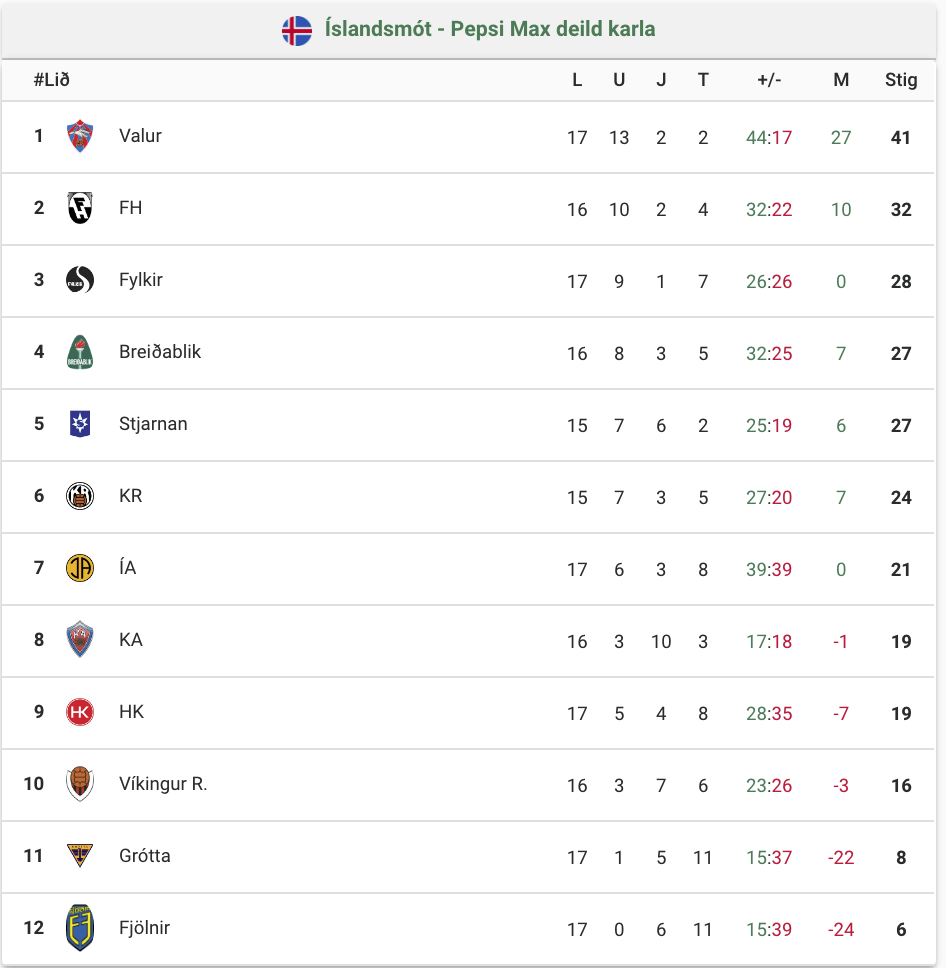946x968 pixels.
Task: Click the +/- column header
Action: coord(769,80)
